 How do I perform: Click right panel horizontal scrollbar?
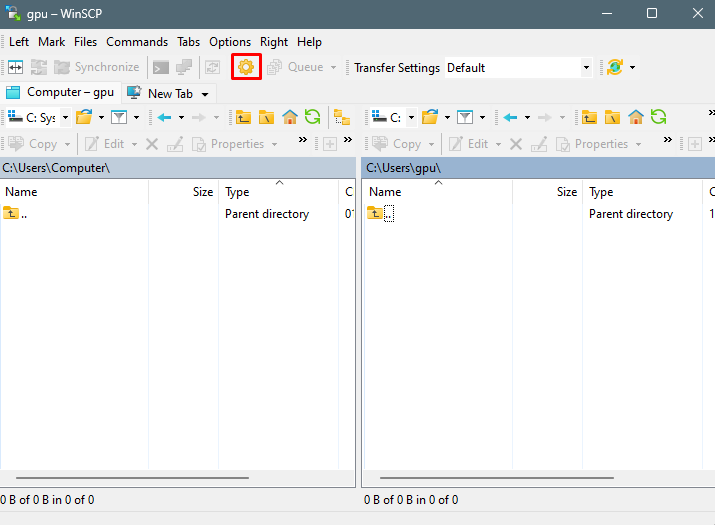click(497, 478)
